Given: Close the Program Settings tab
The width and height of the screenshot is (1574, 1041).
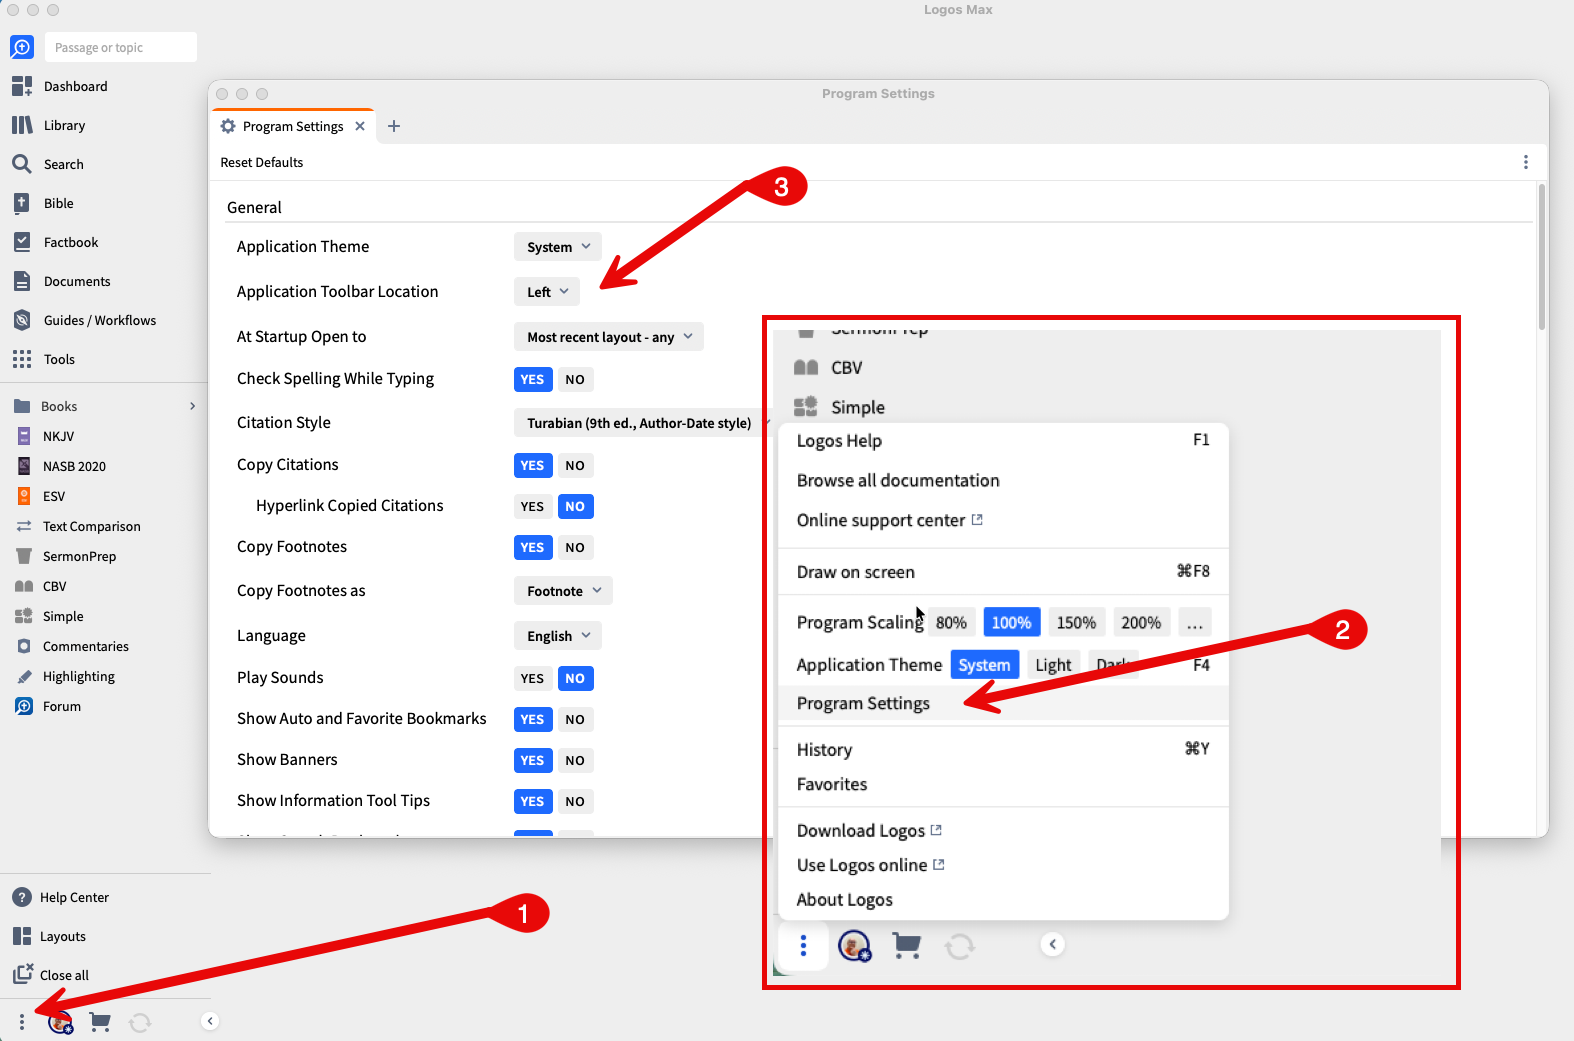Looking at the screenshot, I should (360, 126).
